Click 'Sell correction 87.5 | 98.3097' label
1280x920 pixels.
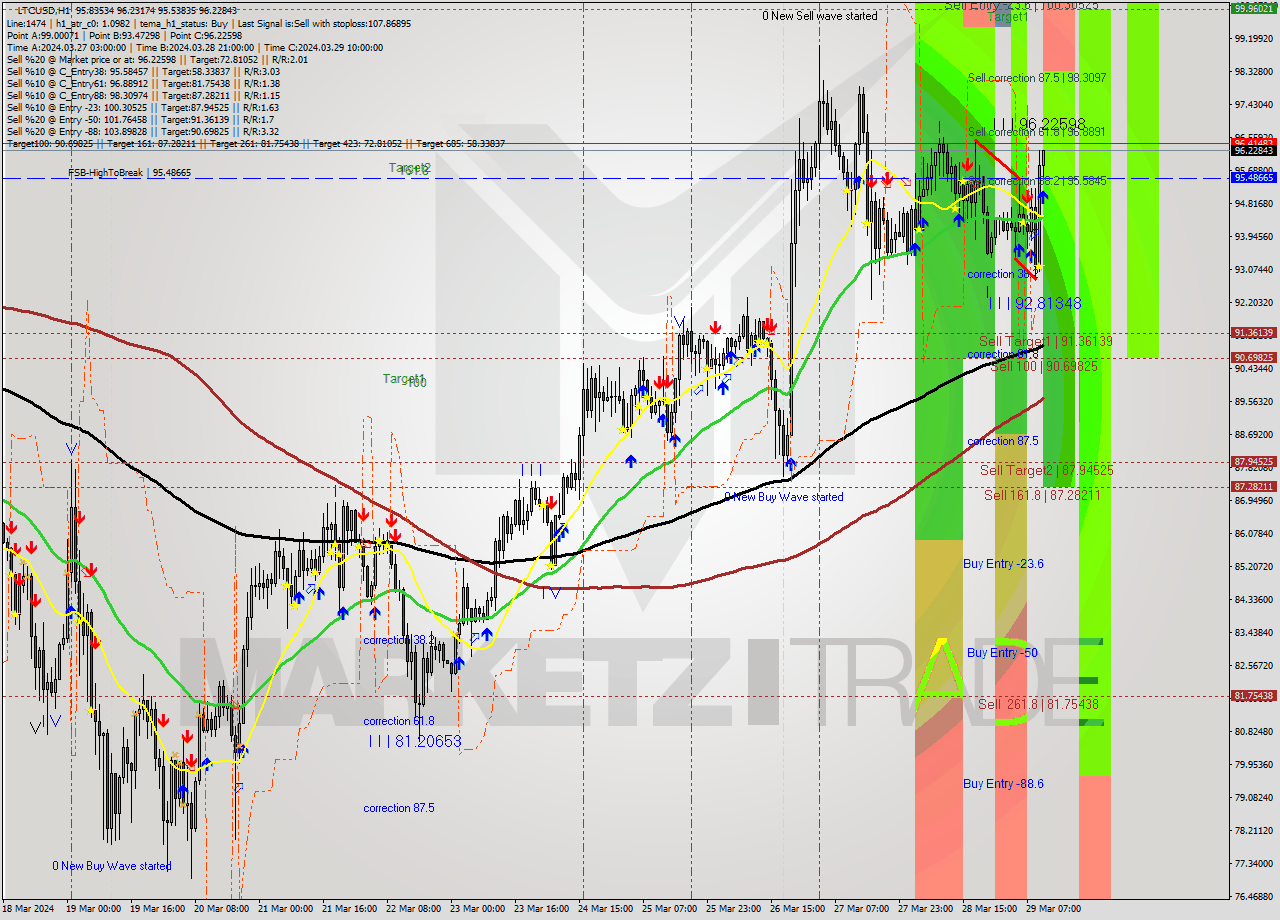coord(1037,77)
